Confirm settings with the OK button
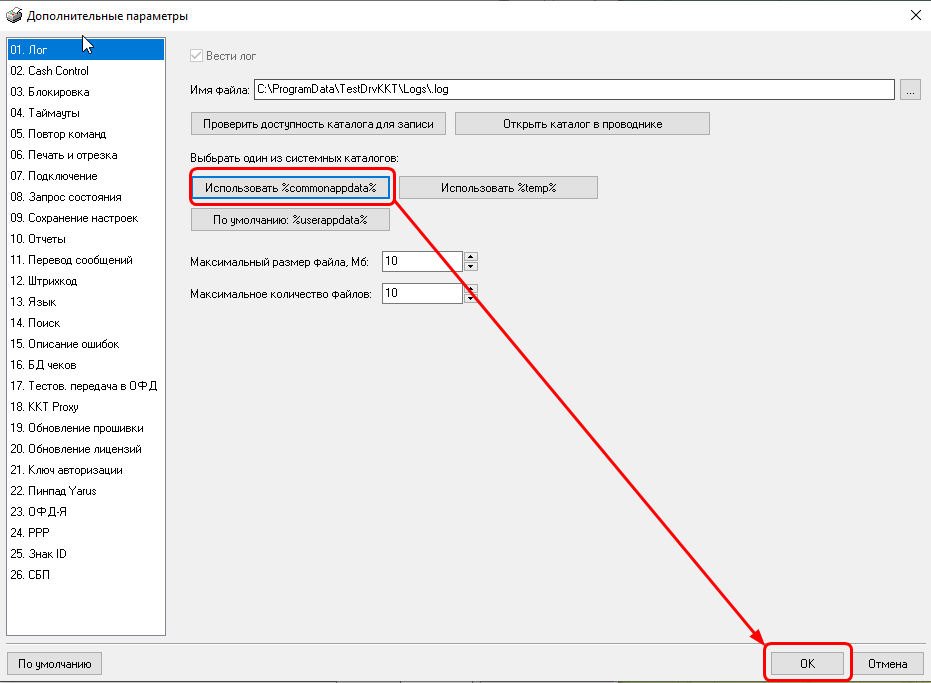The image size is (931, 683). [807, 663]
